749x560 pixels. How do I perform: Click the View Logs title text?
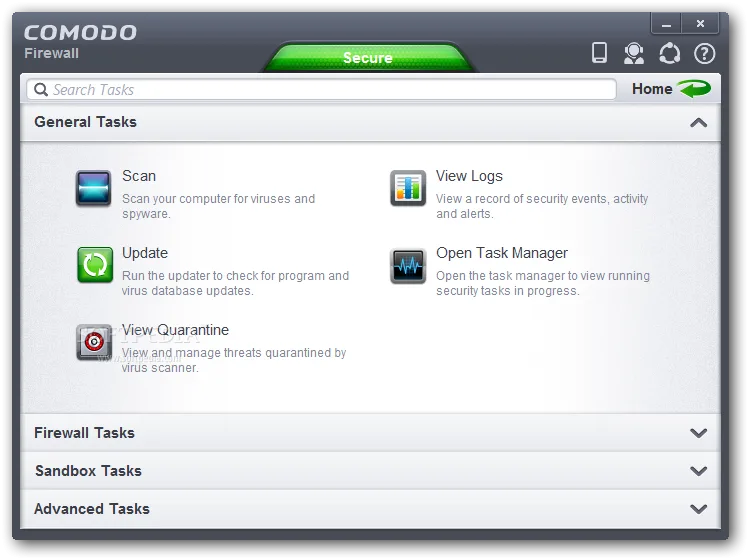click(469, 176)
